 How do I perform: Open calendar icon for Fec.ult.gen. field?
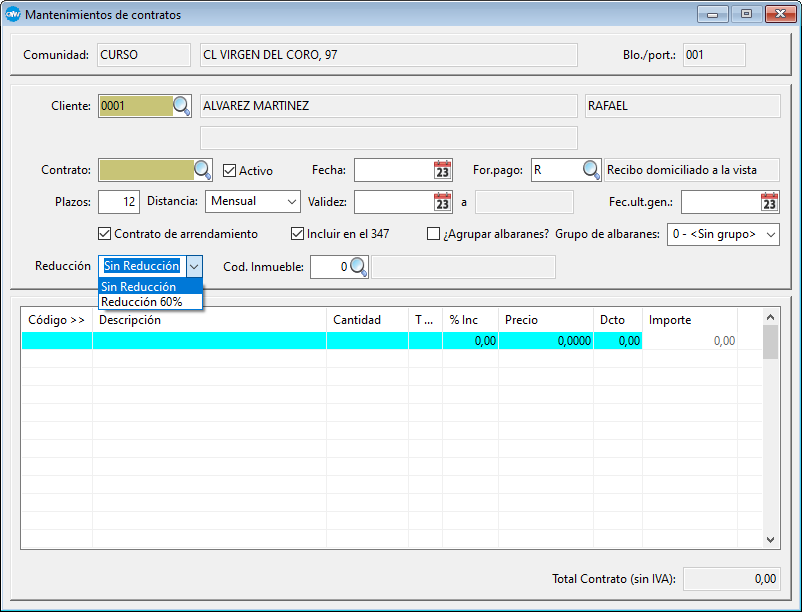(769, 202)
